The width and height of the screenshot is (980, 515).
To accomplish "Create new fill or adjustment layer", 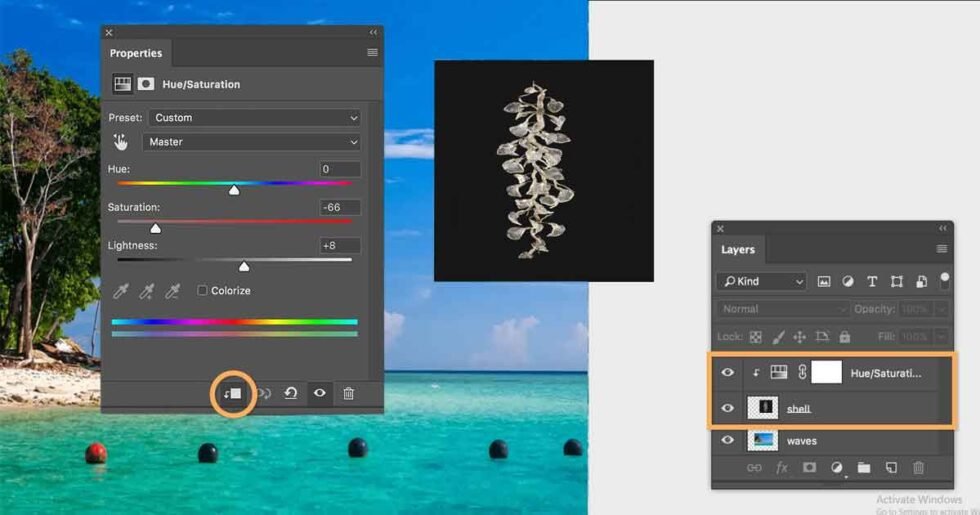I will tap(836, 468).
